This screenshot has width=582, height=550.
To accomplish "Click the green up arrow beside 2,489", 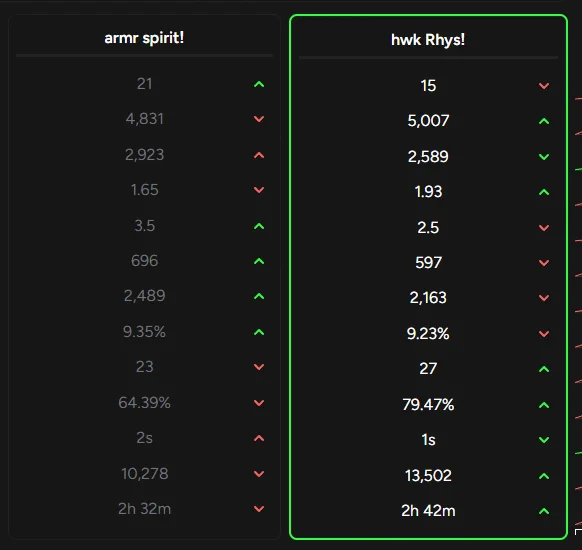I will tap(259, 296).
